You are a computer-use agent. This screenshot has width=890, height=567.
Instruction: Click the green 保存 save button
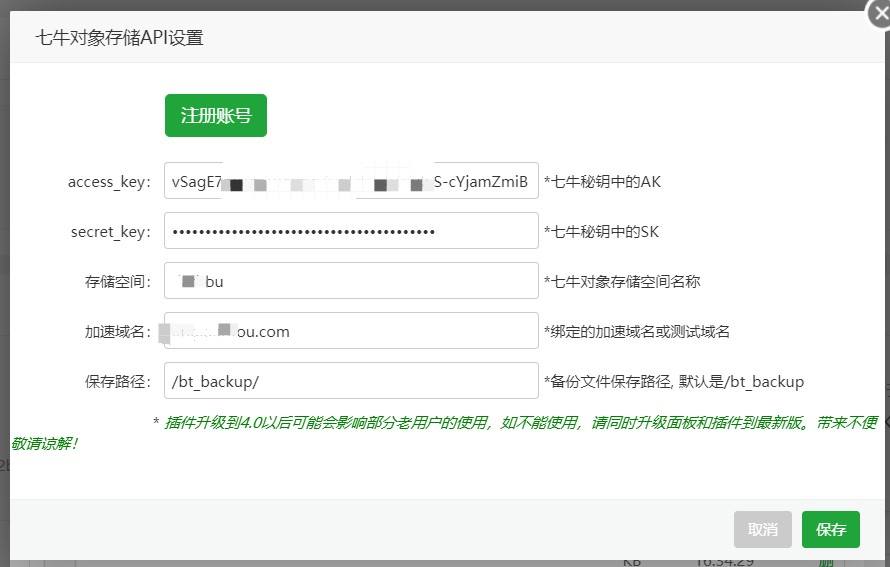(830, 530)
